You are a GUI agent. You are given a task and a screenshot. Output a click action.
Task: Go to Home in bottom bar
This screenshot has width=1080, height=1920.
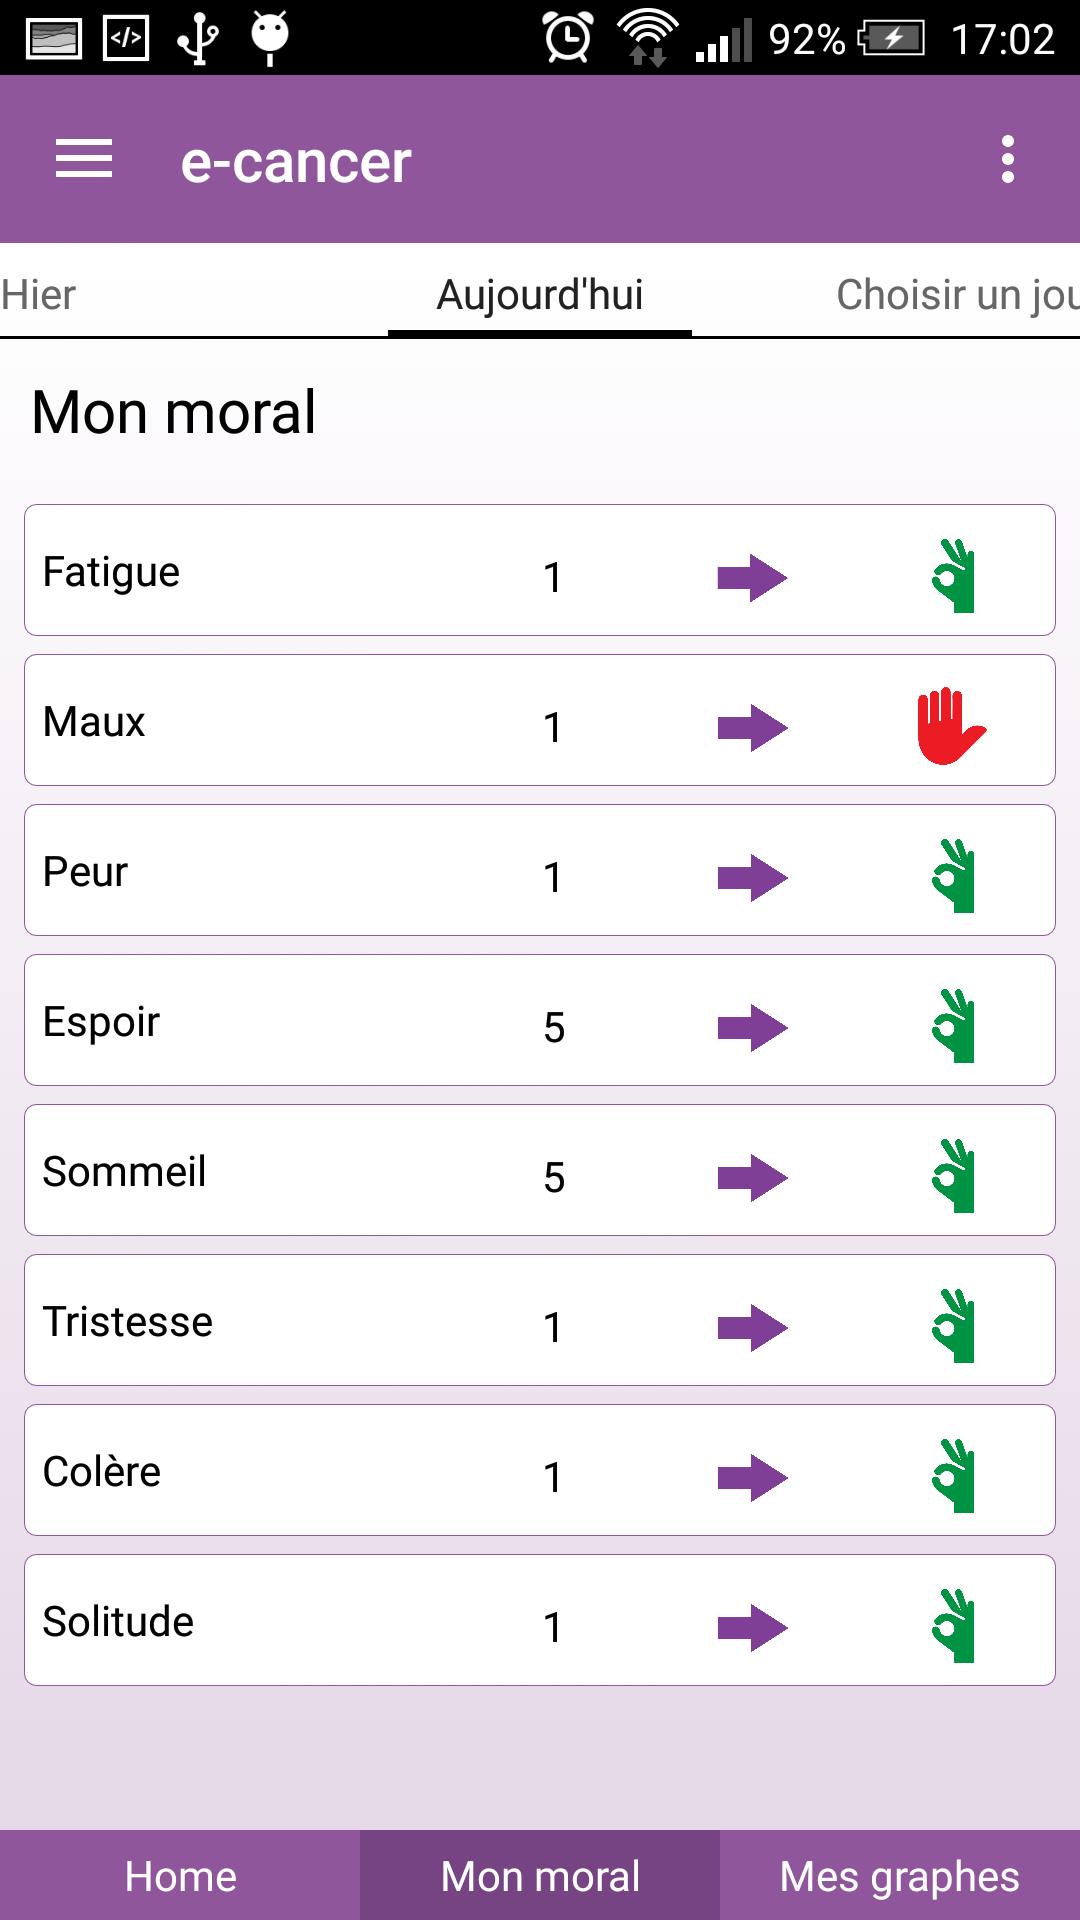coord(180,1876)
